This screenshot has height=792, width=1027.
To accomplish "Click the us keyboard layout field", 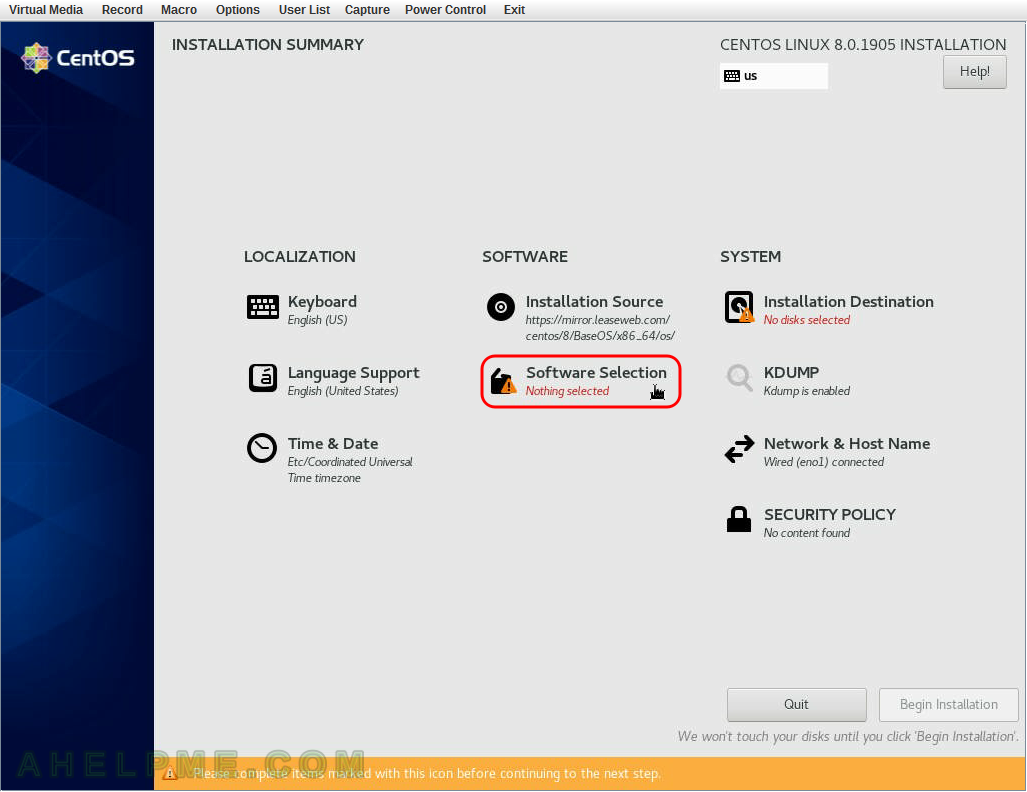I will point(774,76).
